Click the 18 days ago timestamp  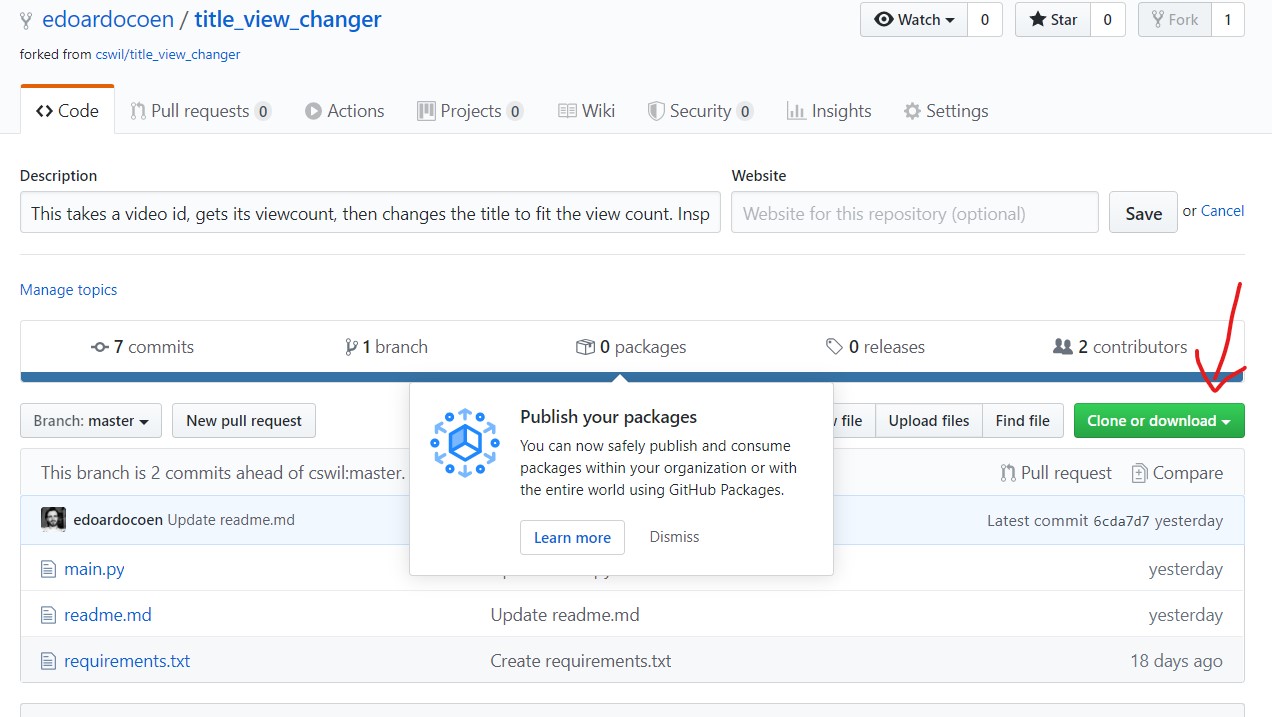1176,661
